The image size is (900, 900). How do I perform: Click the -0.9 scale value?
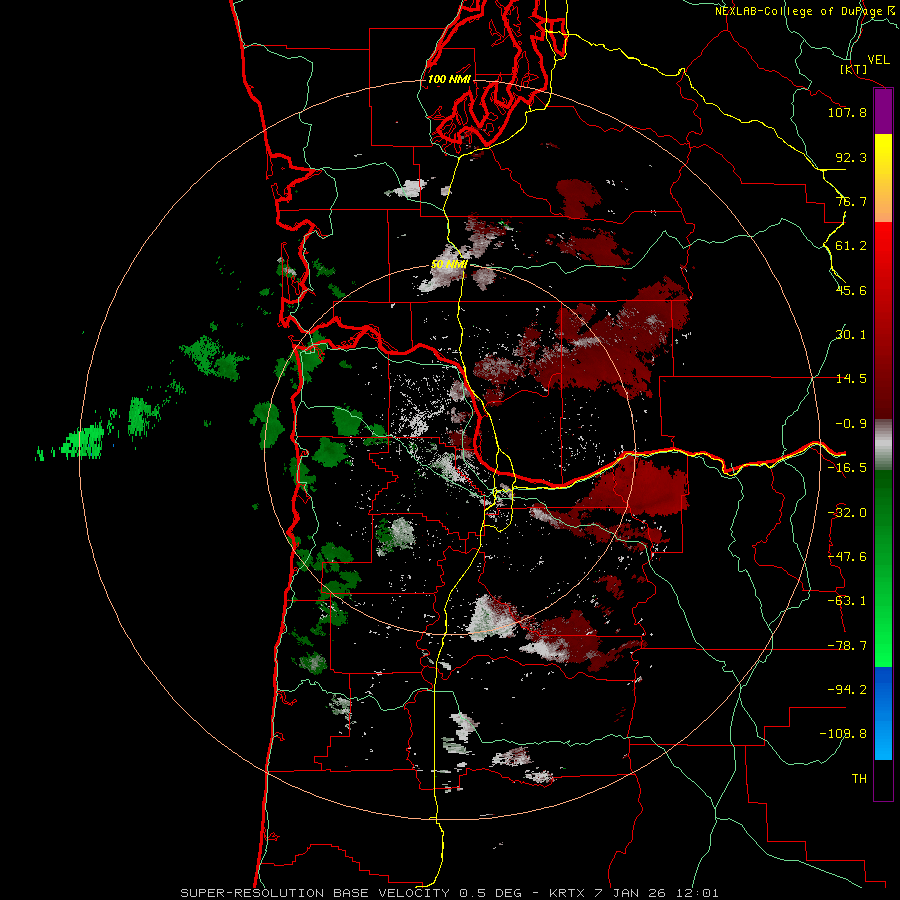pos(851,424)
